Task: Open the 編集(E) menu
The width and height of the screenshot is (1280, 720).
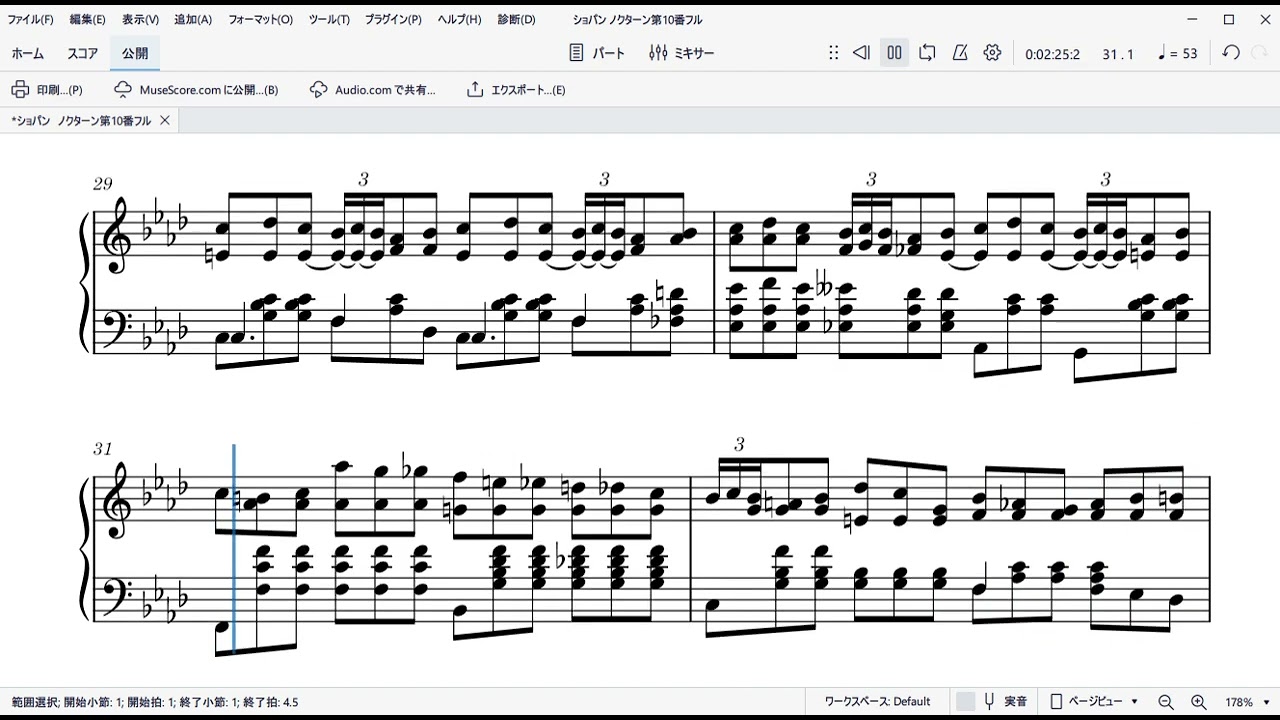Action: coord(88,19)
